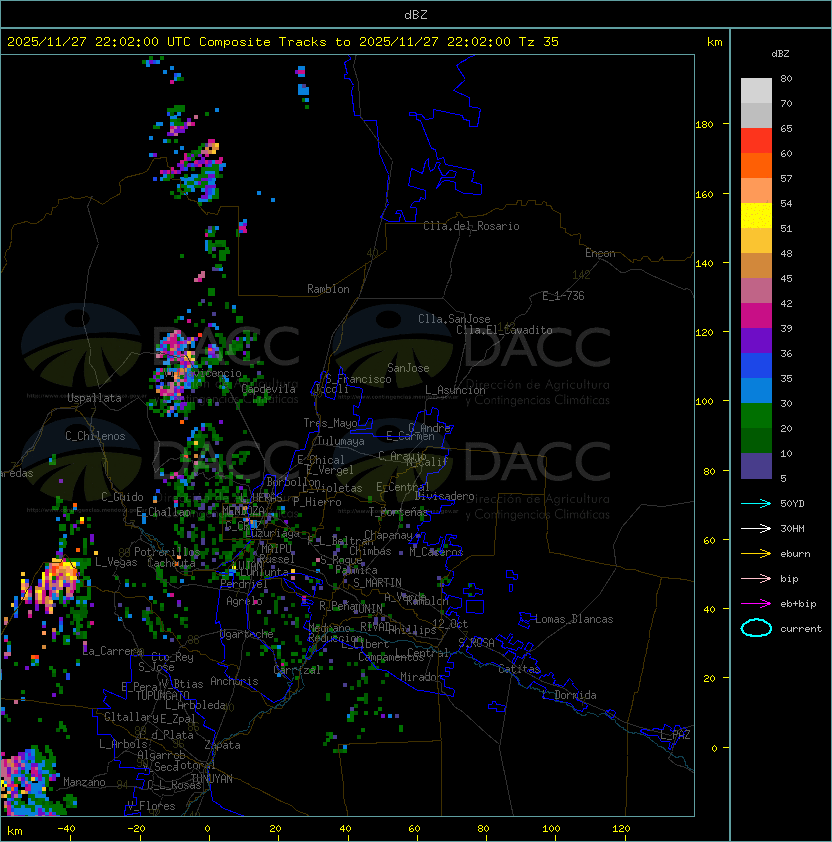
Task: Select the 57 dBZ light orange swatch
Action: [756, 191]
